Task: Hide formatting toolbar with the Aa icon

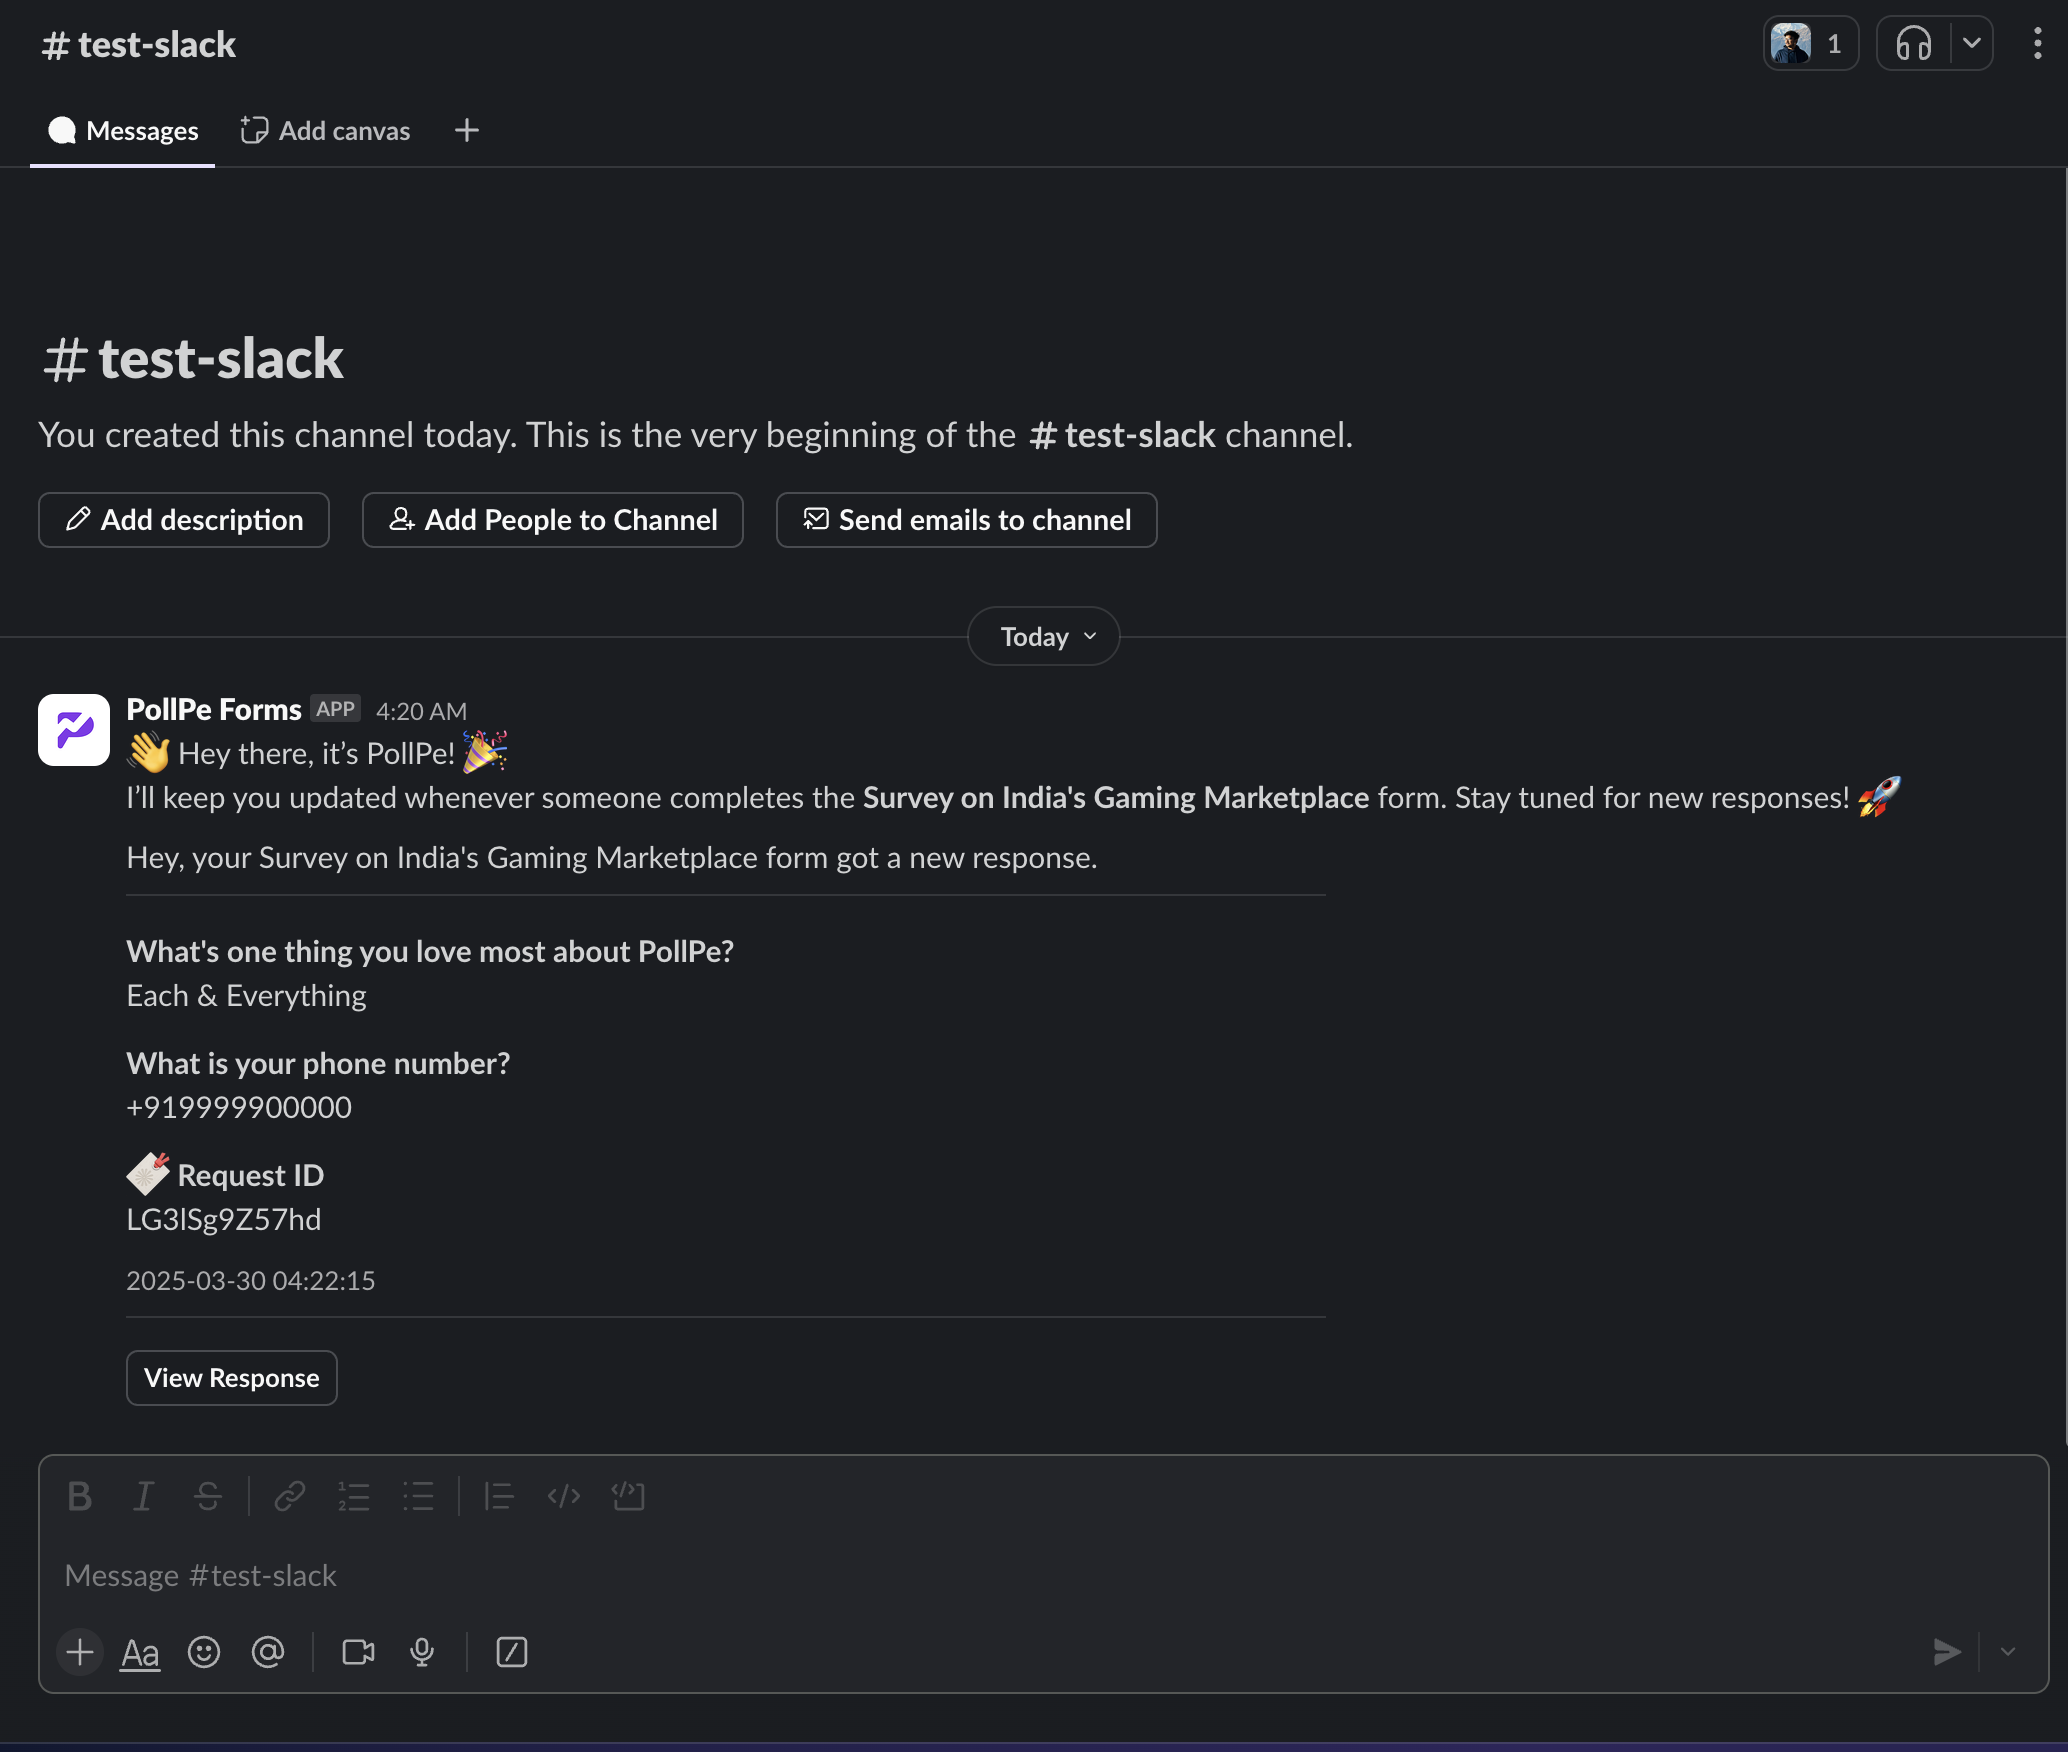Action: (x=140, y=1652)
